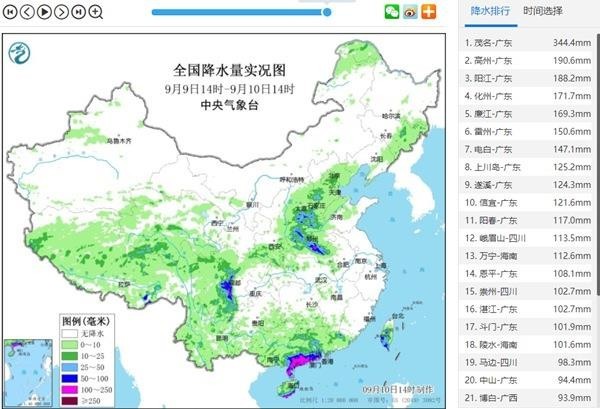Click the 博白-广西 entry in the list
The height and width of the screenshot is (409, 600).
click(x=528, y=397)
